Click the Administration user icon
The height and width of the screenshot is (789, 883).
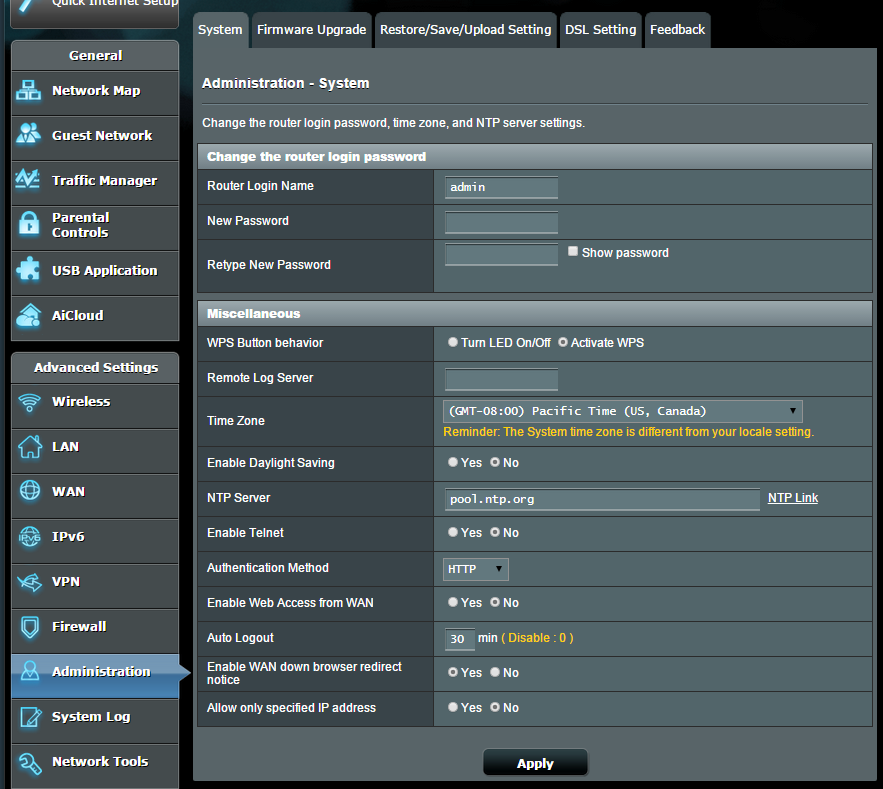pyautogui.click(x=29, y=671)
